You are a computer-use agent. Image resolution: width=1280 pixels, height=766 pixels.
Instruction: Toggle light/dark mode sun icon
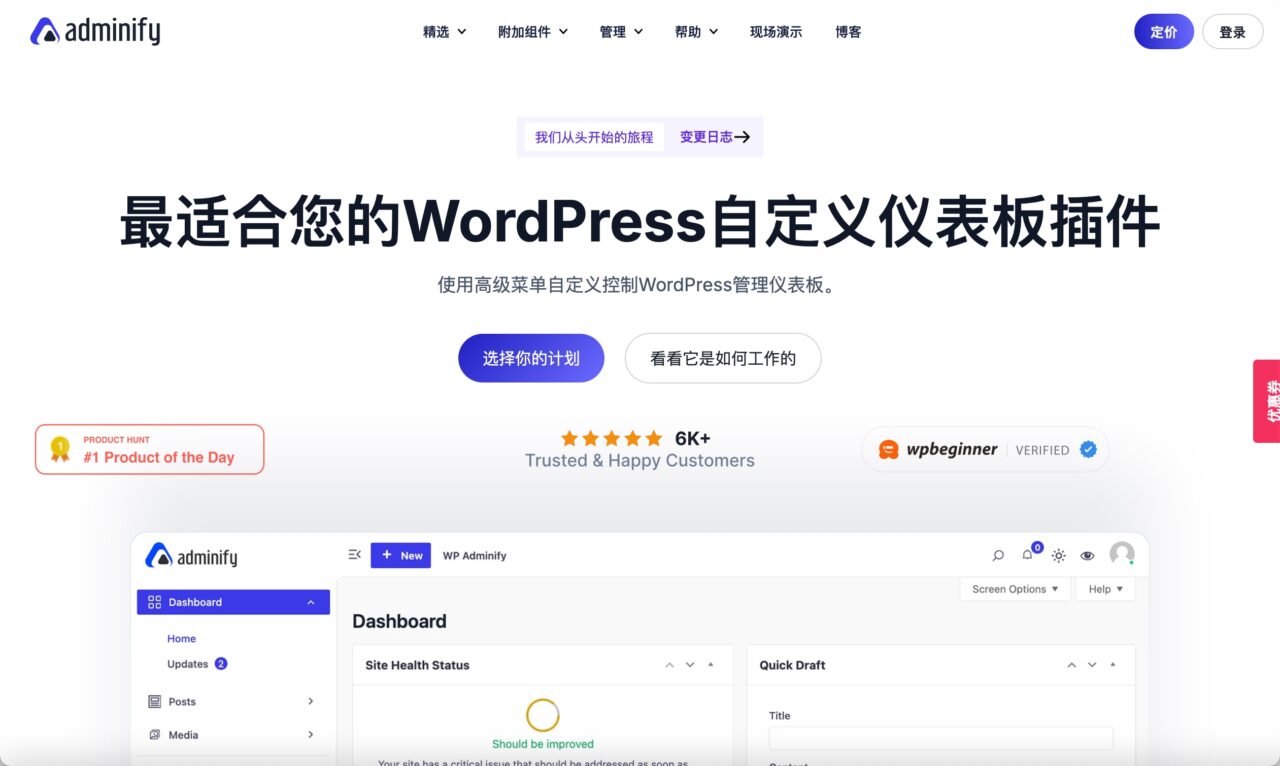tap(1058, 555)
